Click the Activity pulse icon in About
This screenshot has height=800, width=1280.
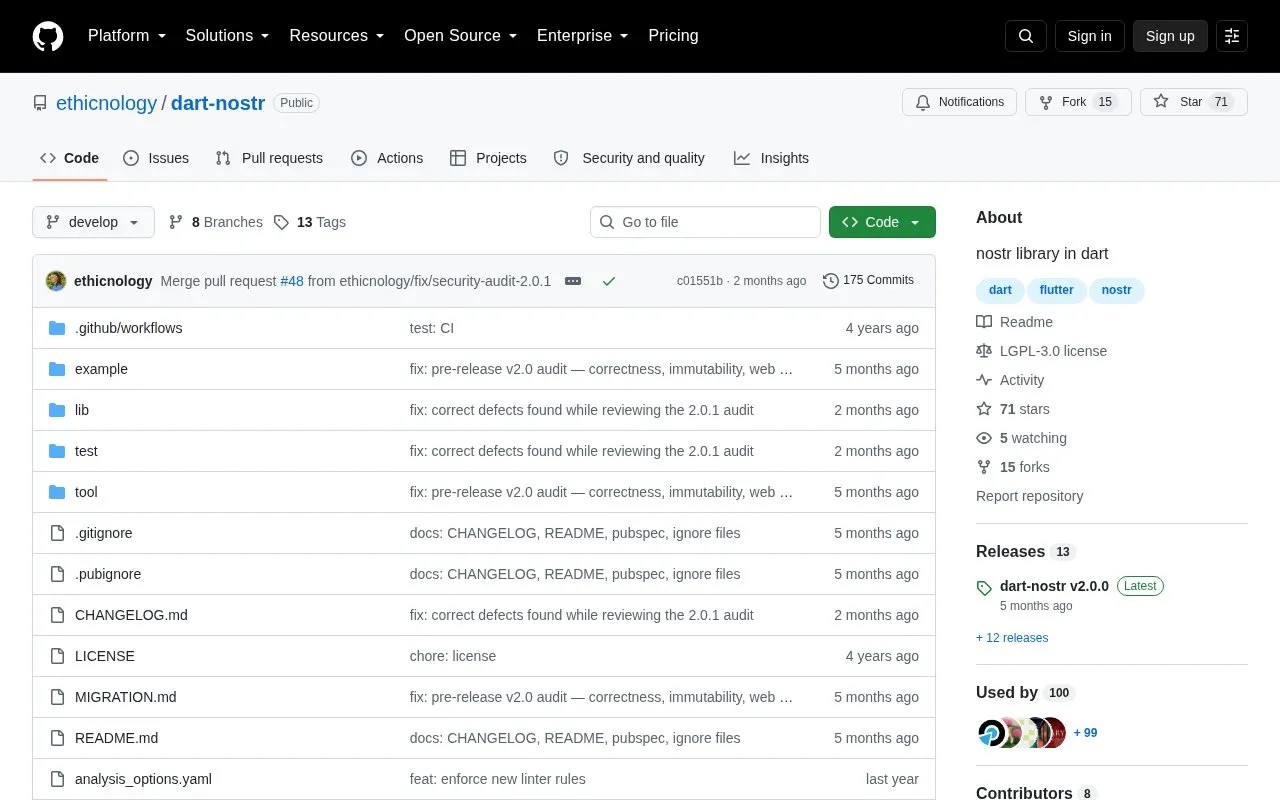click(984, 380)
